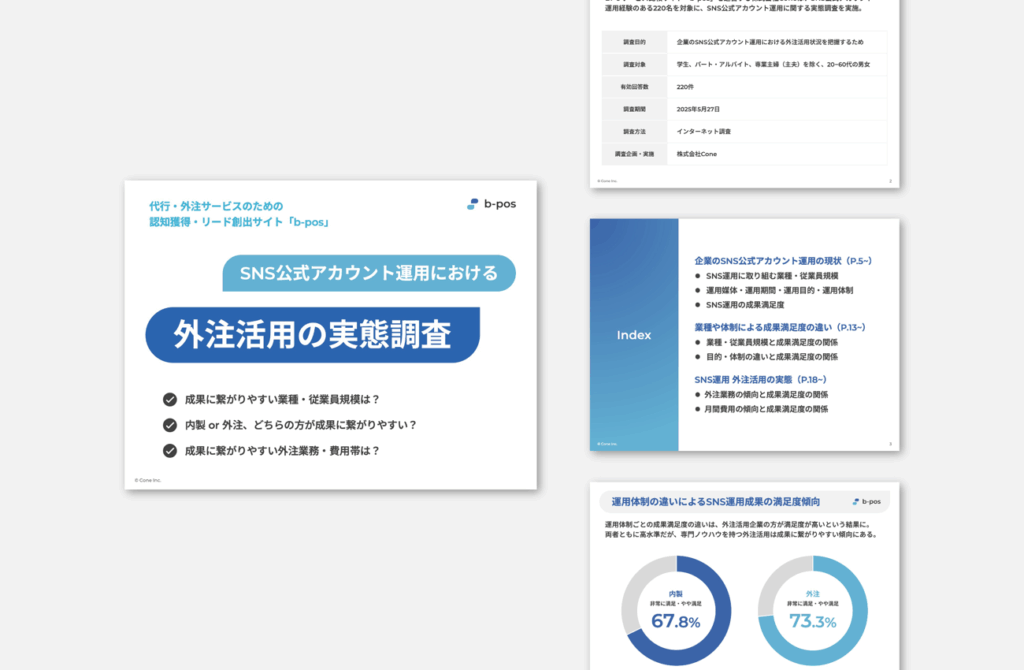
Task: Click title 運用体制の違いによるSNS運用成果の満足度傾向
Action: pyautogui.click(x=716, y=502)
